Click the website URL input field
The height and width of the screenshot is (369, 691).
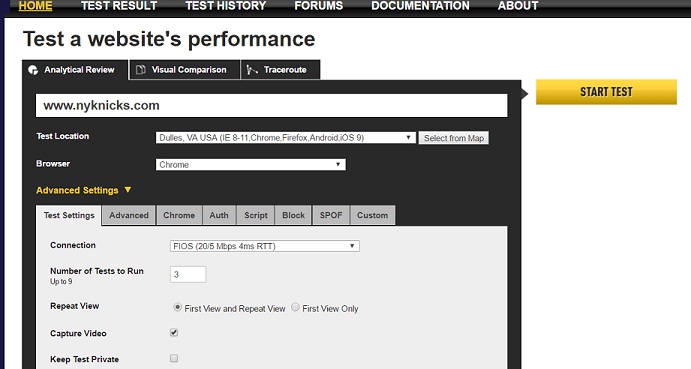pyautogui.click(x=271, y=105)
